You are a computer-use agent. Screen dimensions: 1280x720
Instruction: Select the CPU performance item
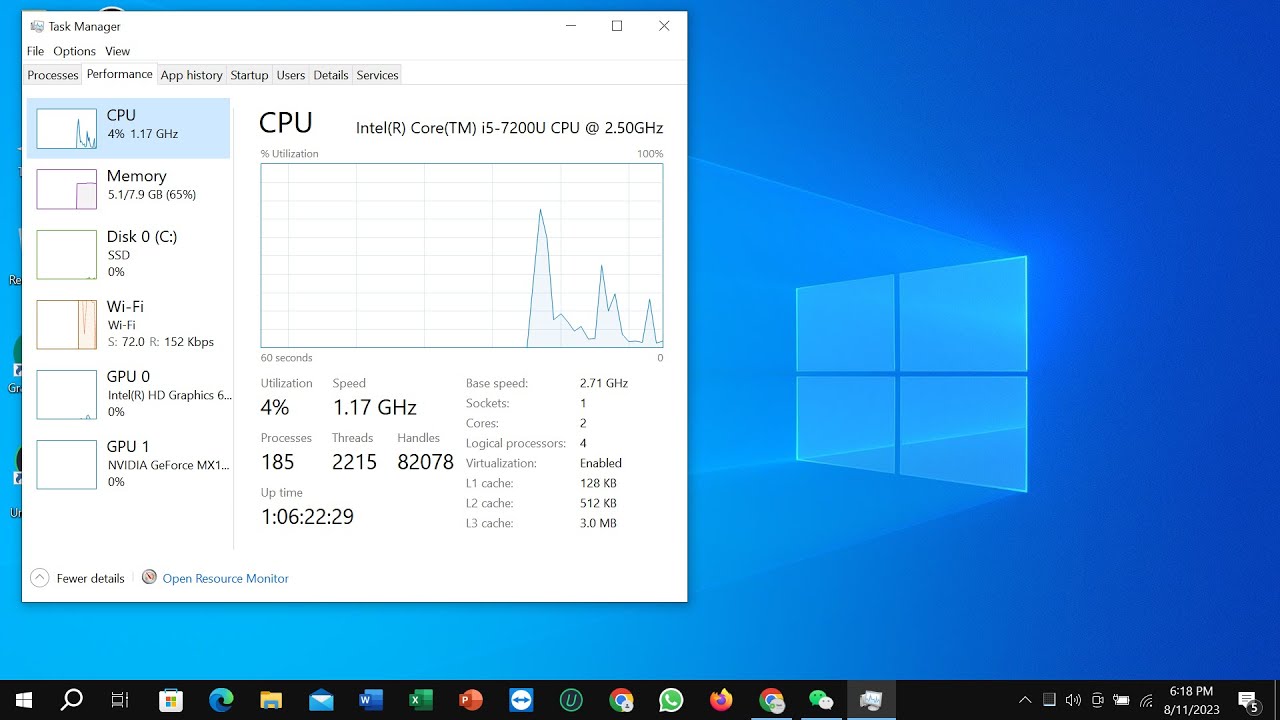point(128,128)
